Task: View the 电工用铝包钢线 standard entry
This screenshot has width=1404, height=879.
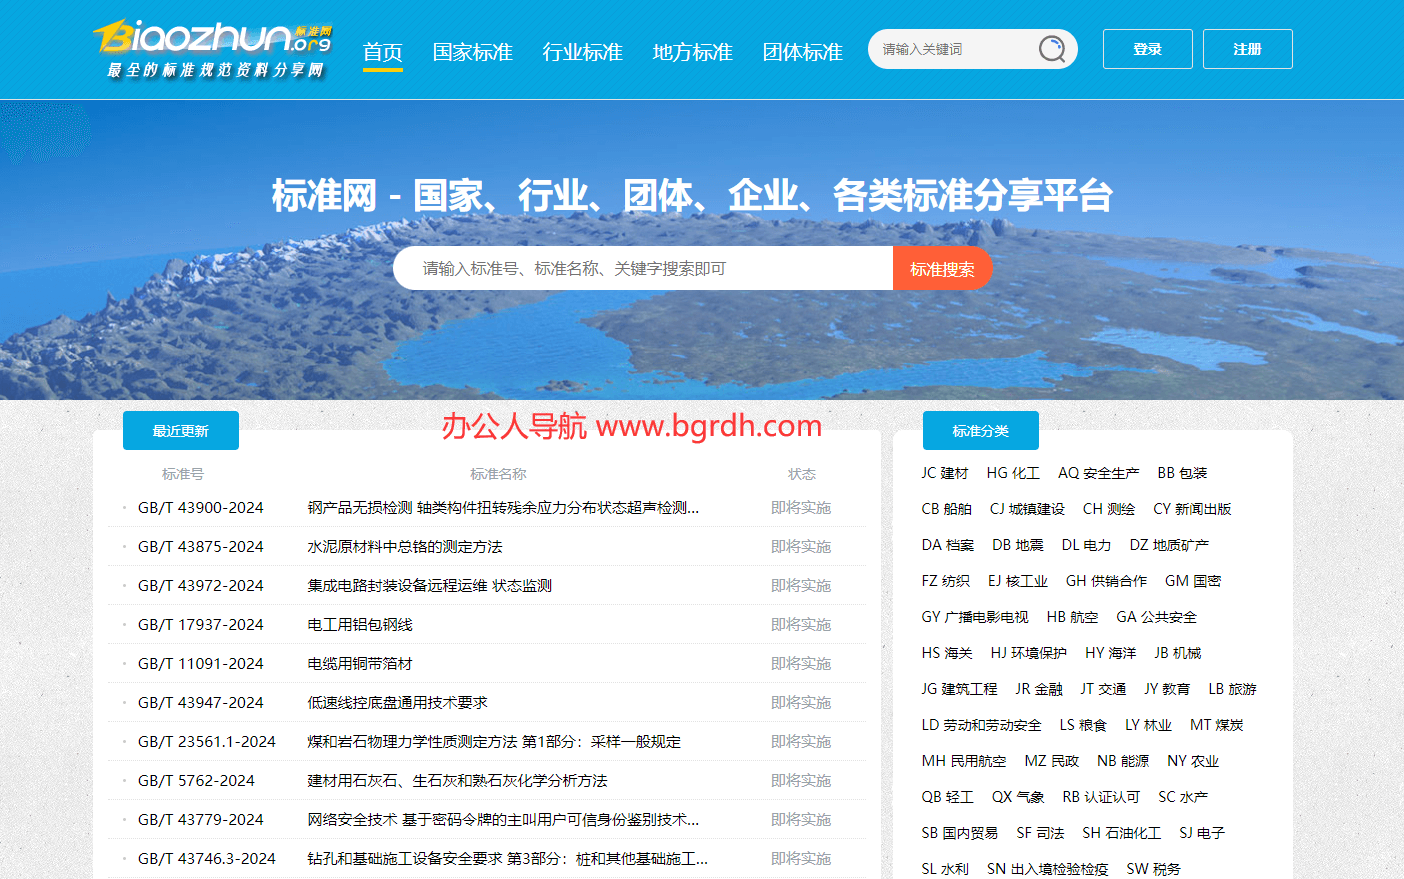Action: click(x=360, y=625)
